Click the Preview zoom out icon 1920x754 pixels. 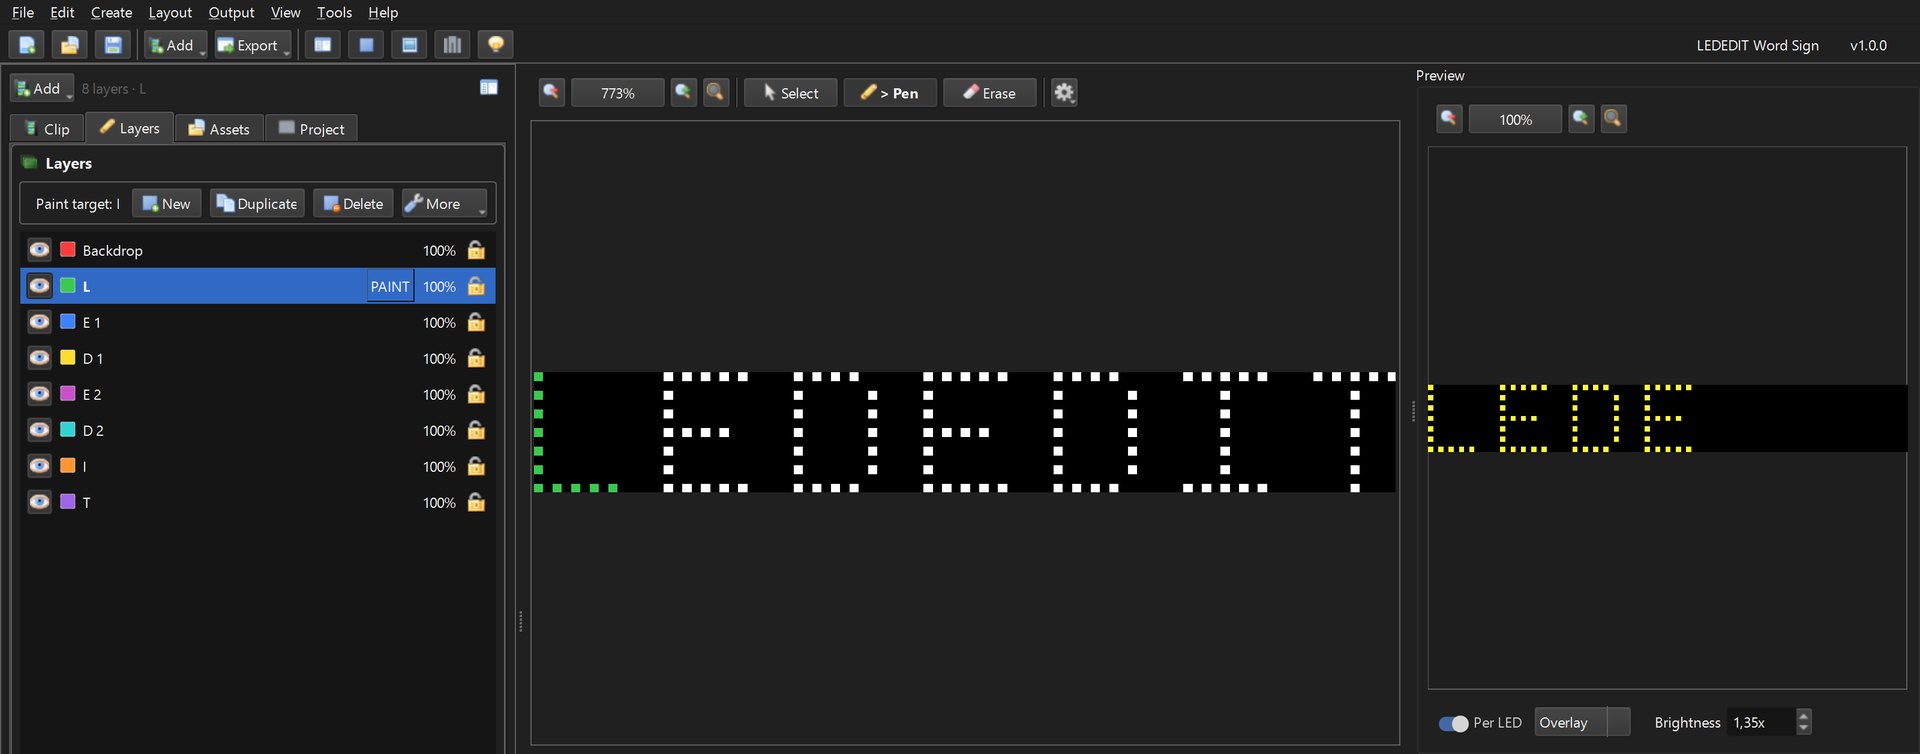click(1449, 119)
